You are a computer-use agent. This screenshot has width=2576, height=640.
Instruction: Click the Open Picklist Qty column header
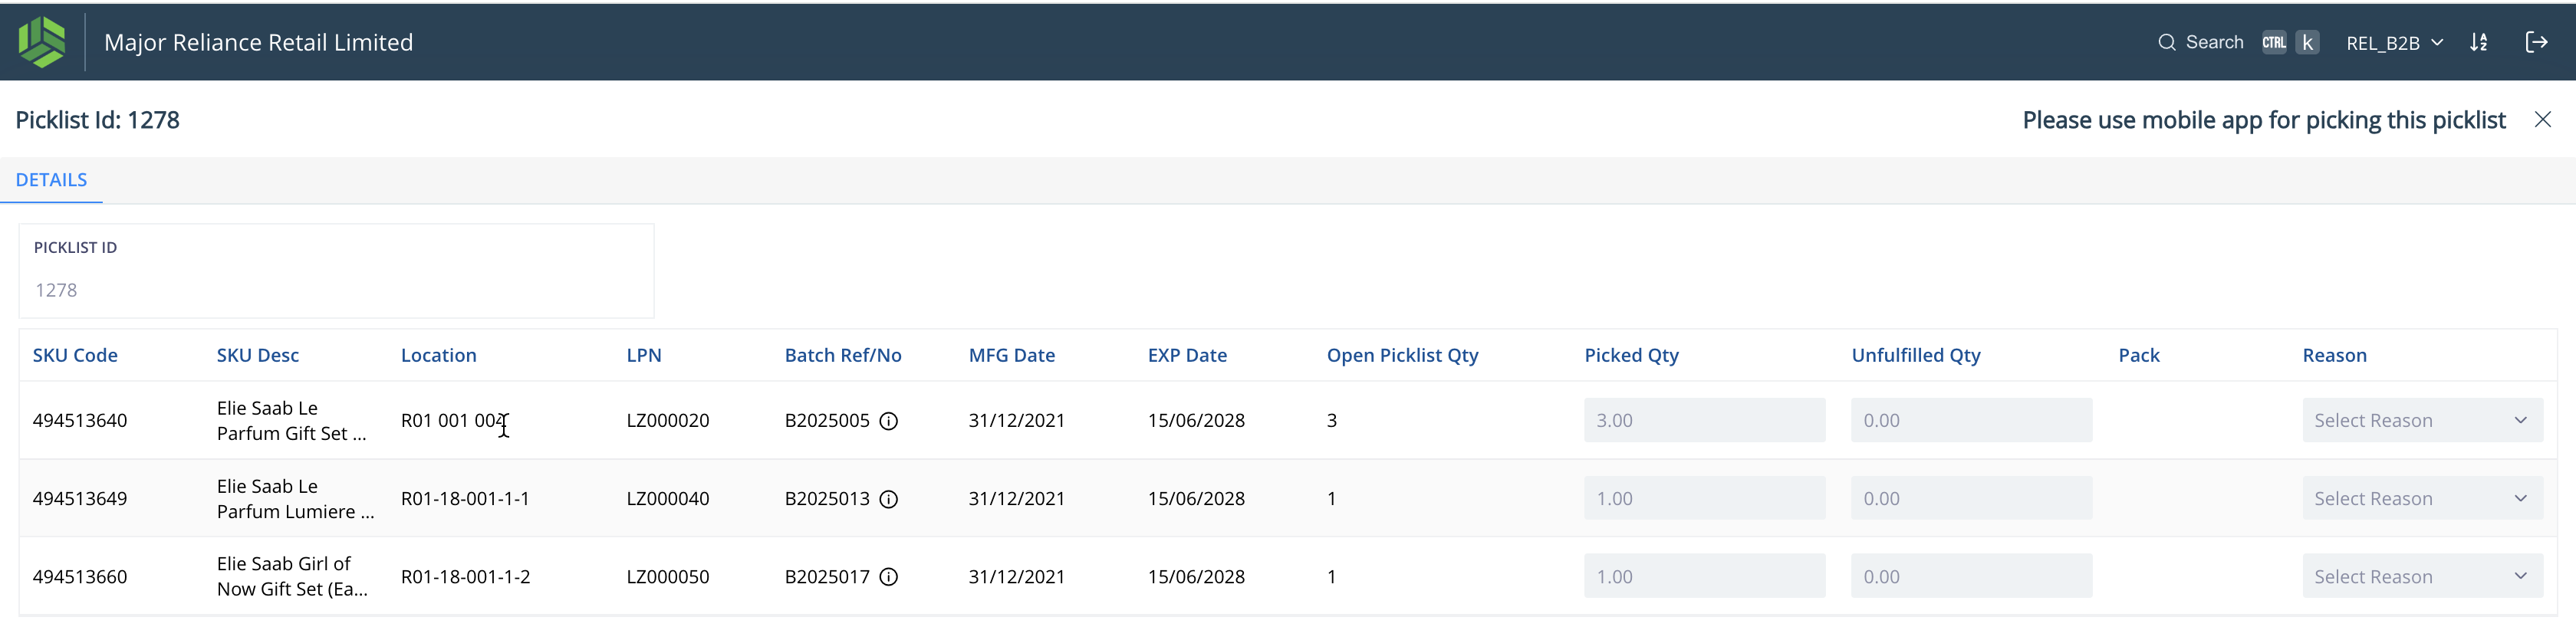click(1402, 356)
